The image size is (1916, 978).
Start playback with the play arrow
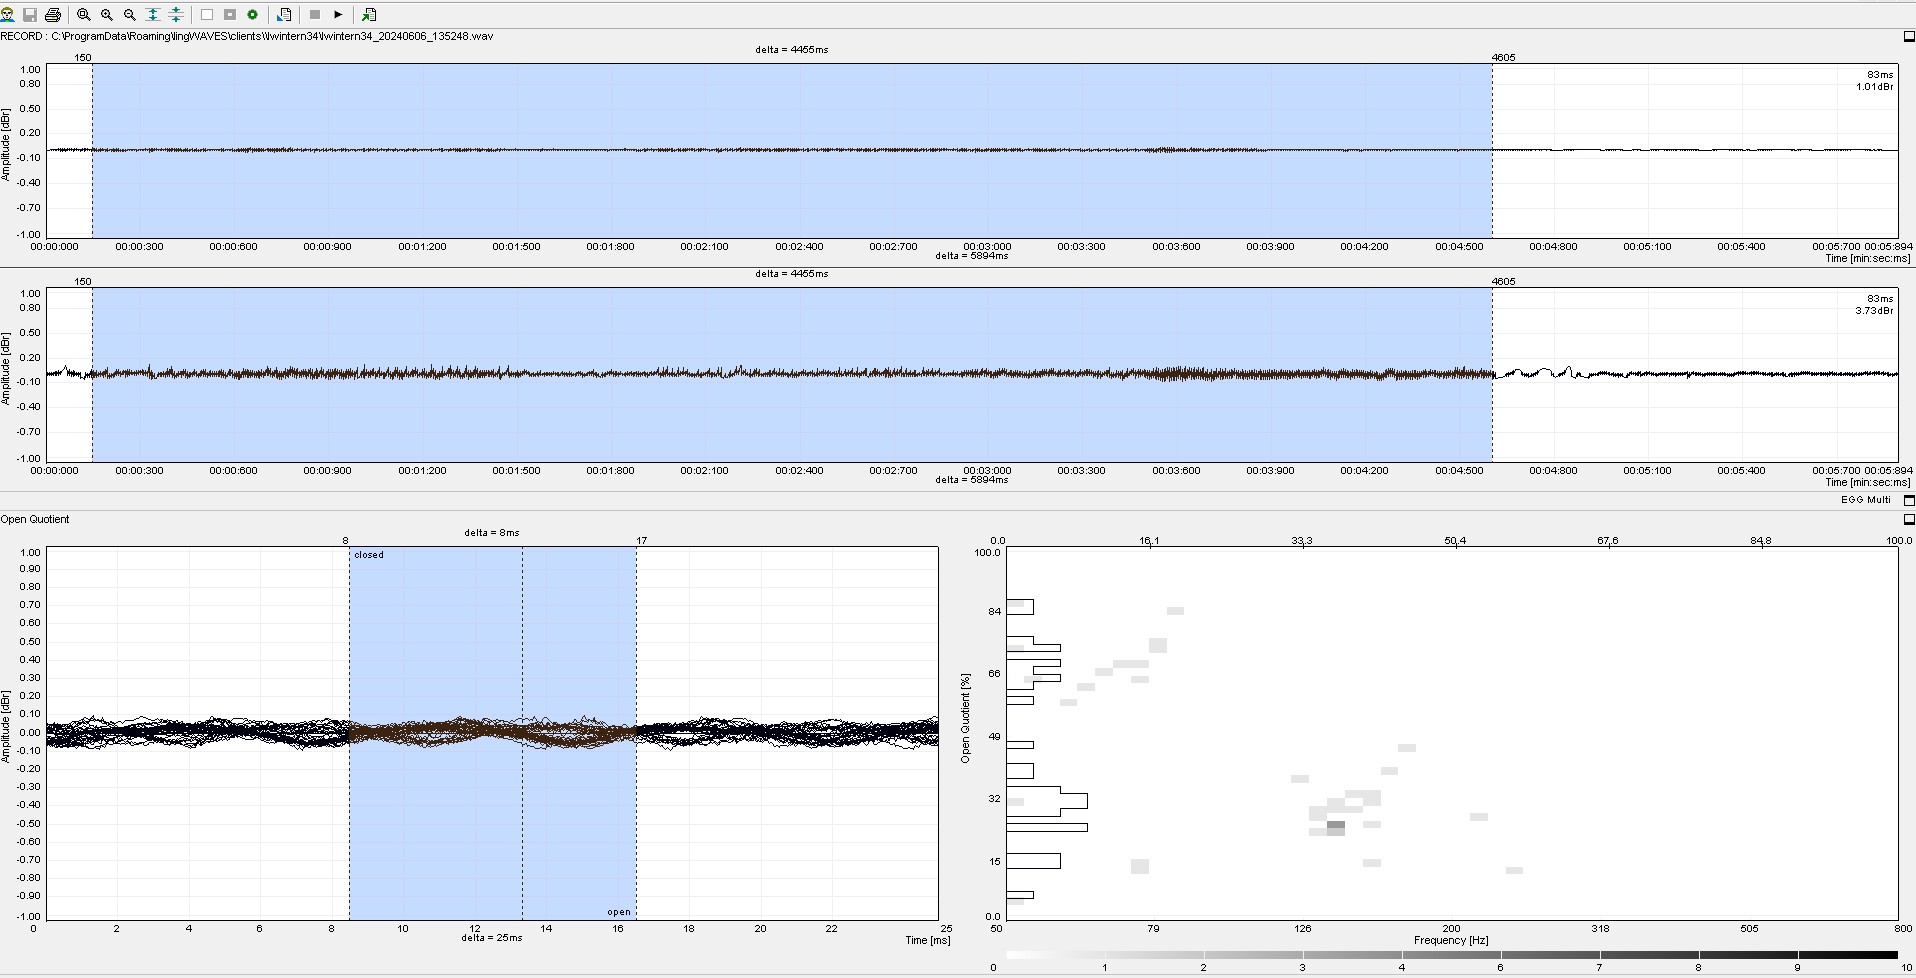pos(338,15)
